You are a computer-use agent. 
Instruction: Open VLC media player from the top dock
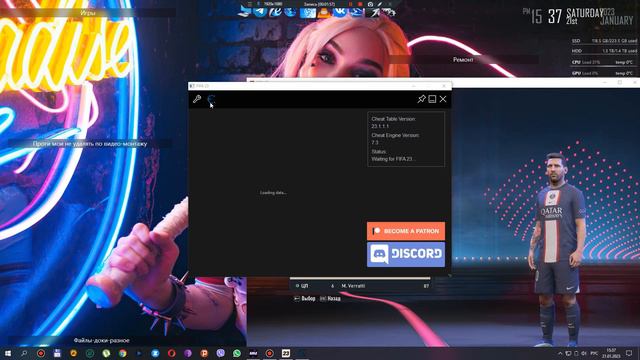click(x=324, y=12)
